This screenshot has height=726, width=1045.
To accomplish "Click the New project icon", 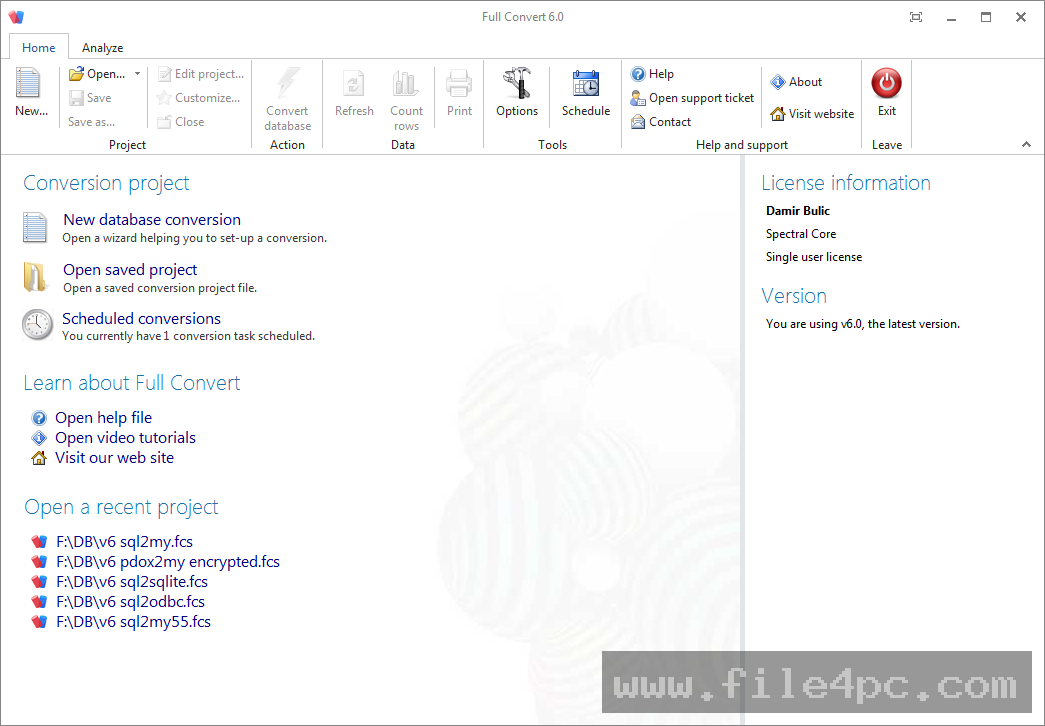I will (29, 83).
